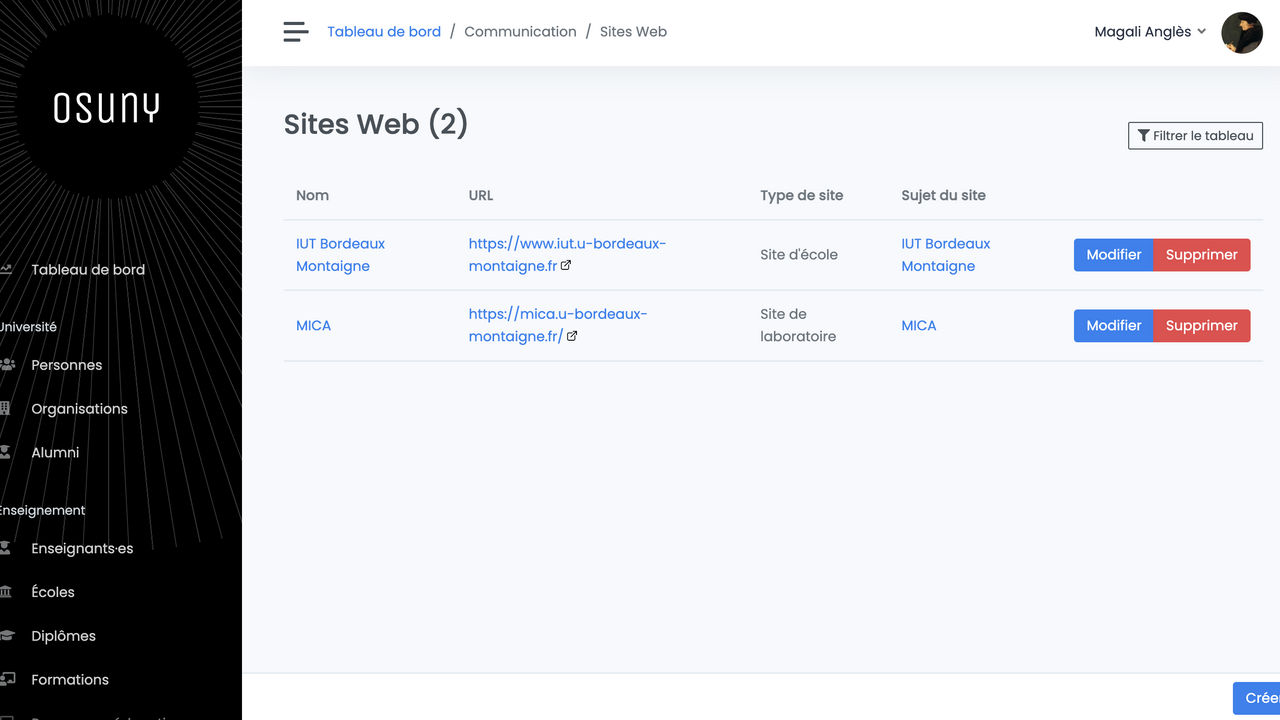This screenshot has height=720, width=1280.
Task: Click the Créer button
Action: pyautogui.click(x=1258, y=698)
